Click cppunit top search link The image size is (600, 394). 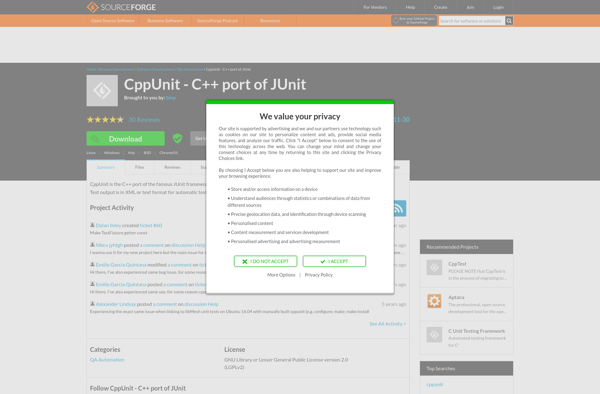coord(435,384)
